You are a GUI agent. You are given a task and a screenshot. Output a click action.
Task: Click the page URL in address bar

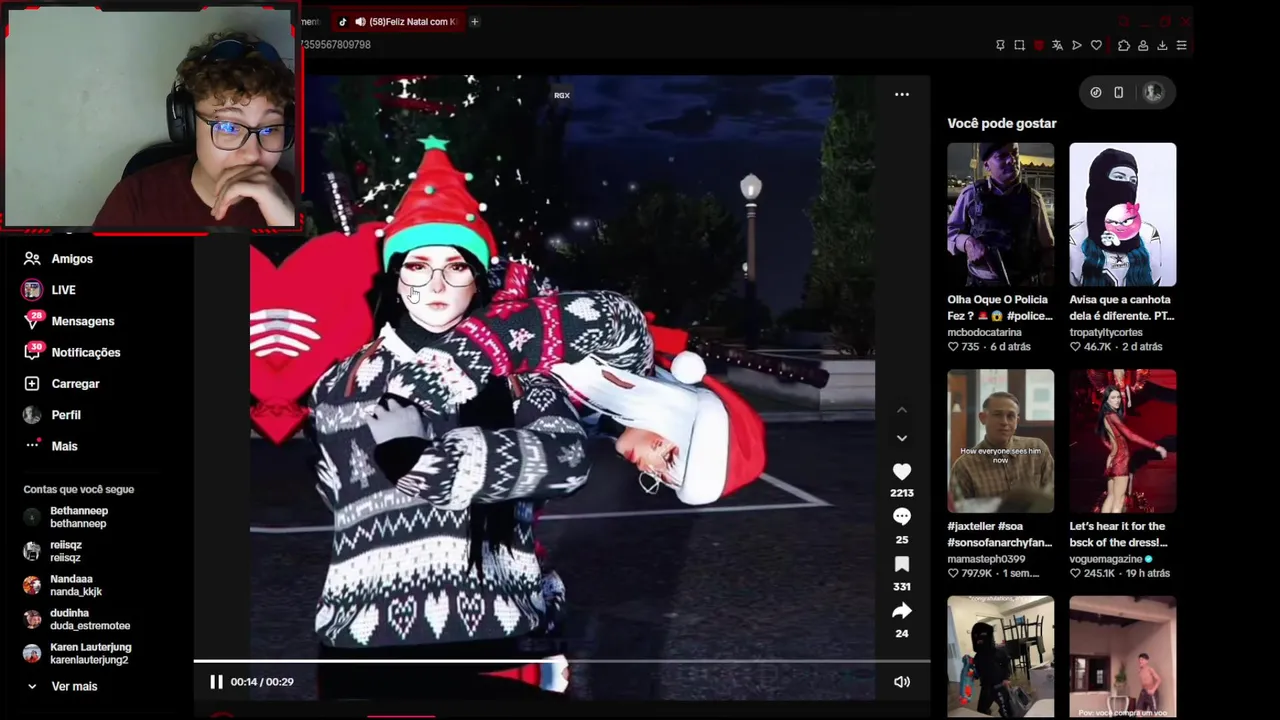tap(336, 45)
